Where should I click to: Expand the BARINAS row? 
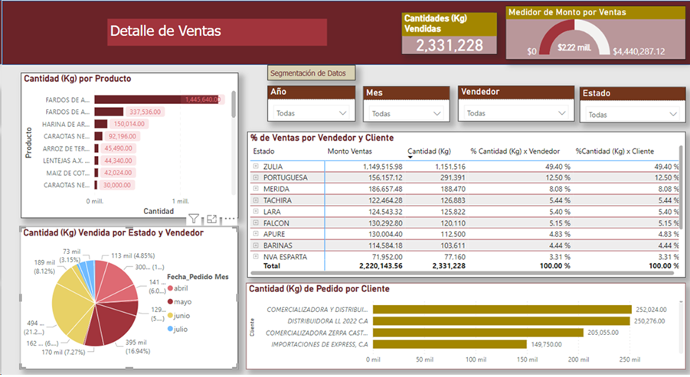[256, 245]
